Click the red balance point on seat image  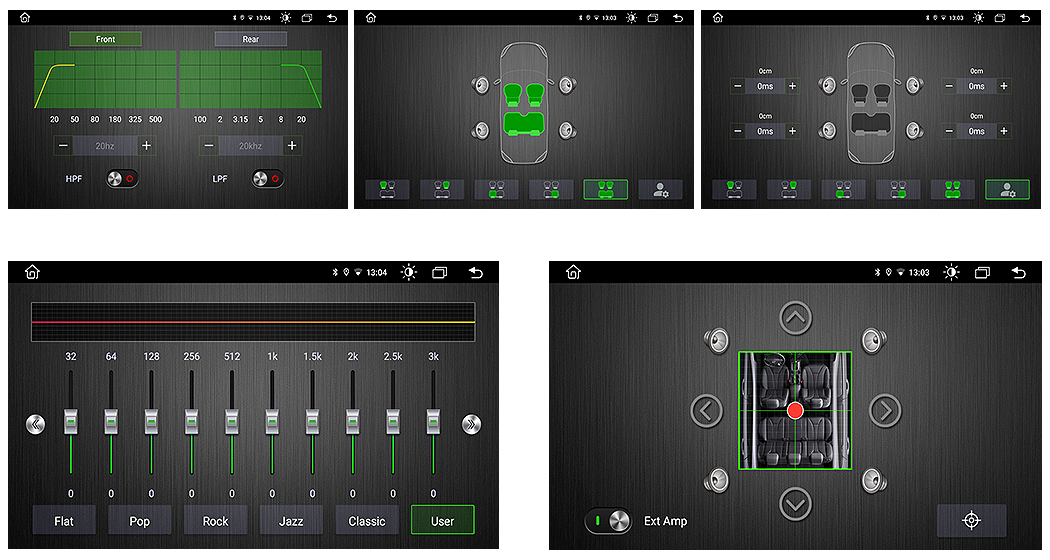[795, 411]
